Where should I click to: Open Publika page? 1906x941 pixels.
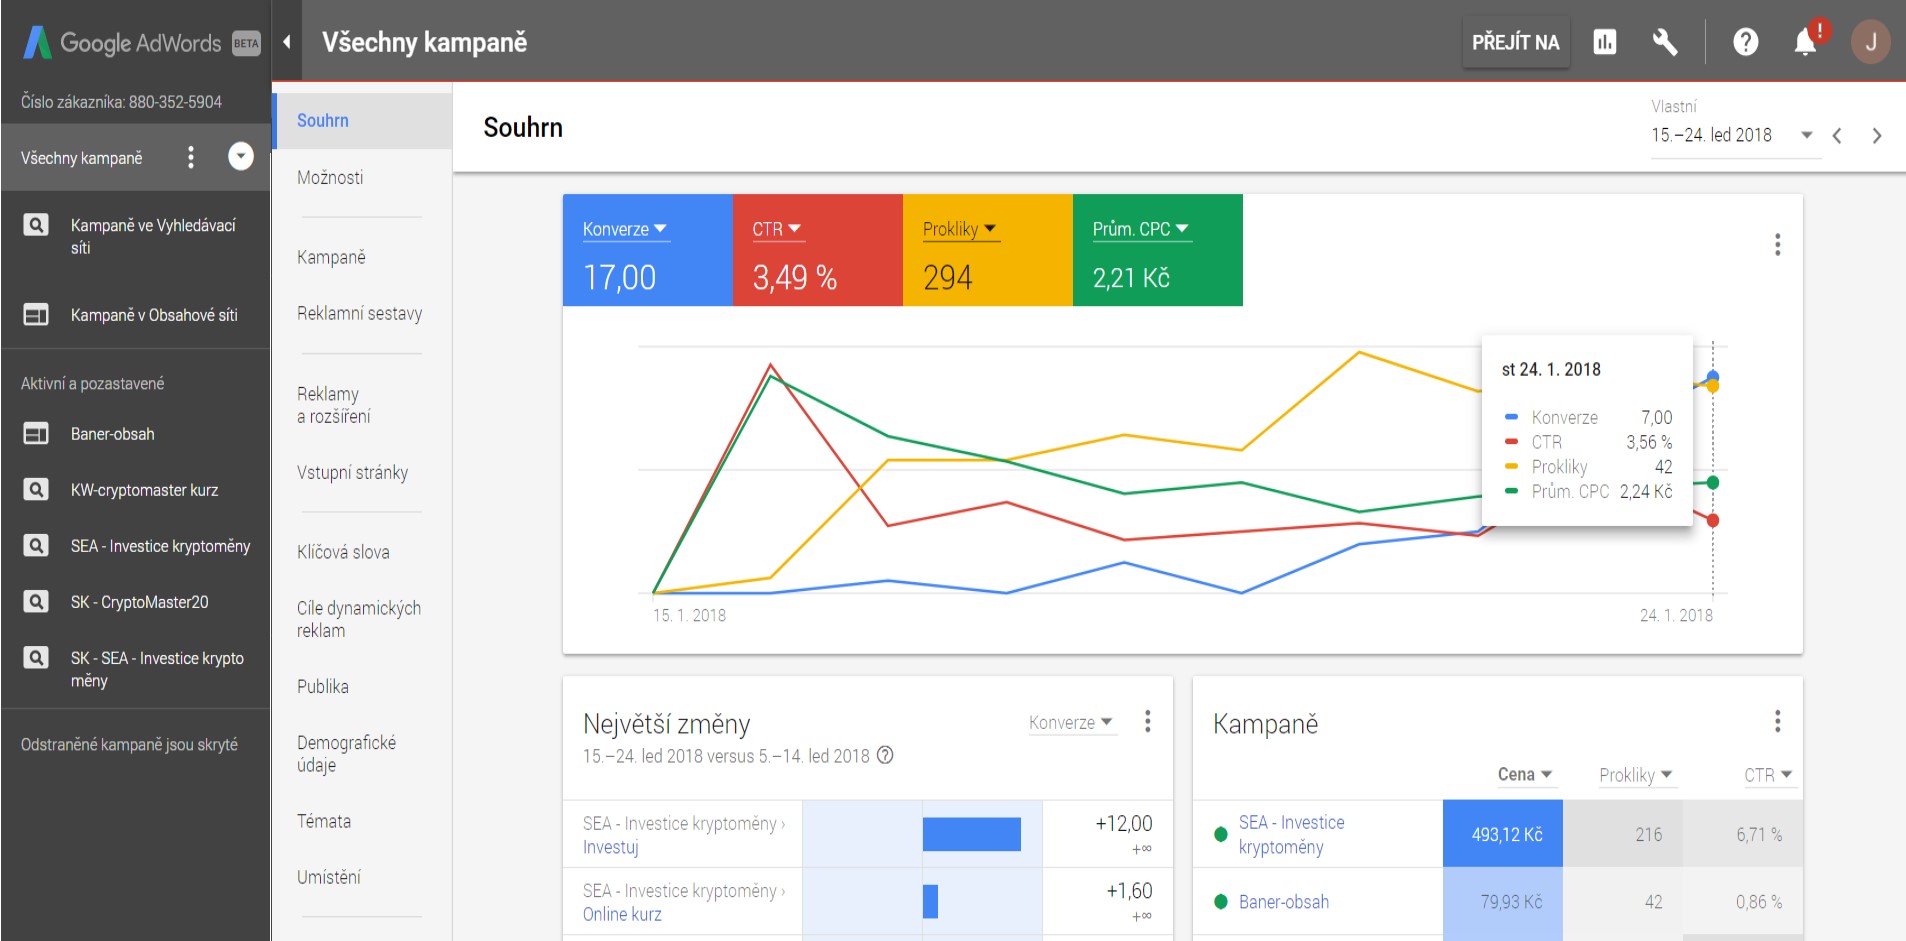pos(323,687)
